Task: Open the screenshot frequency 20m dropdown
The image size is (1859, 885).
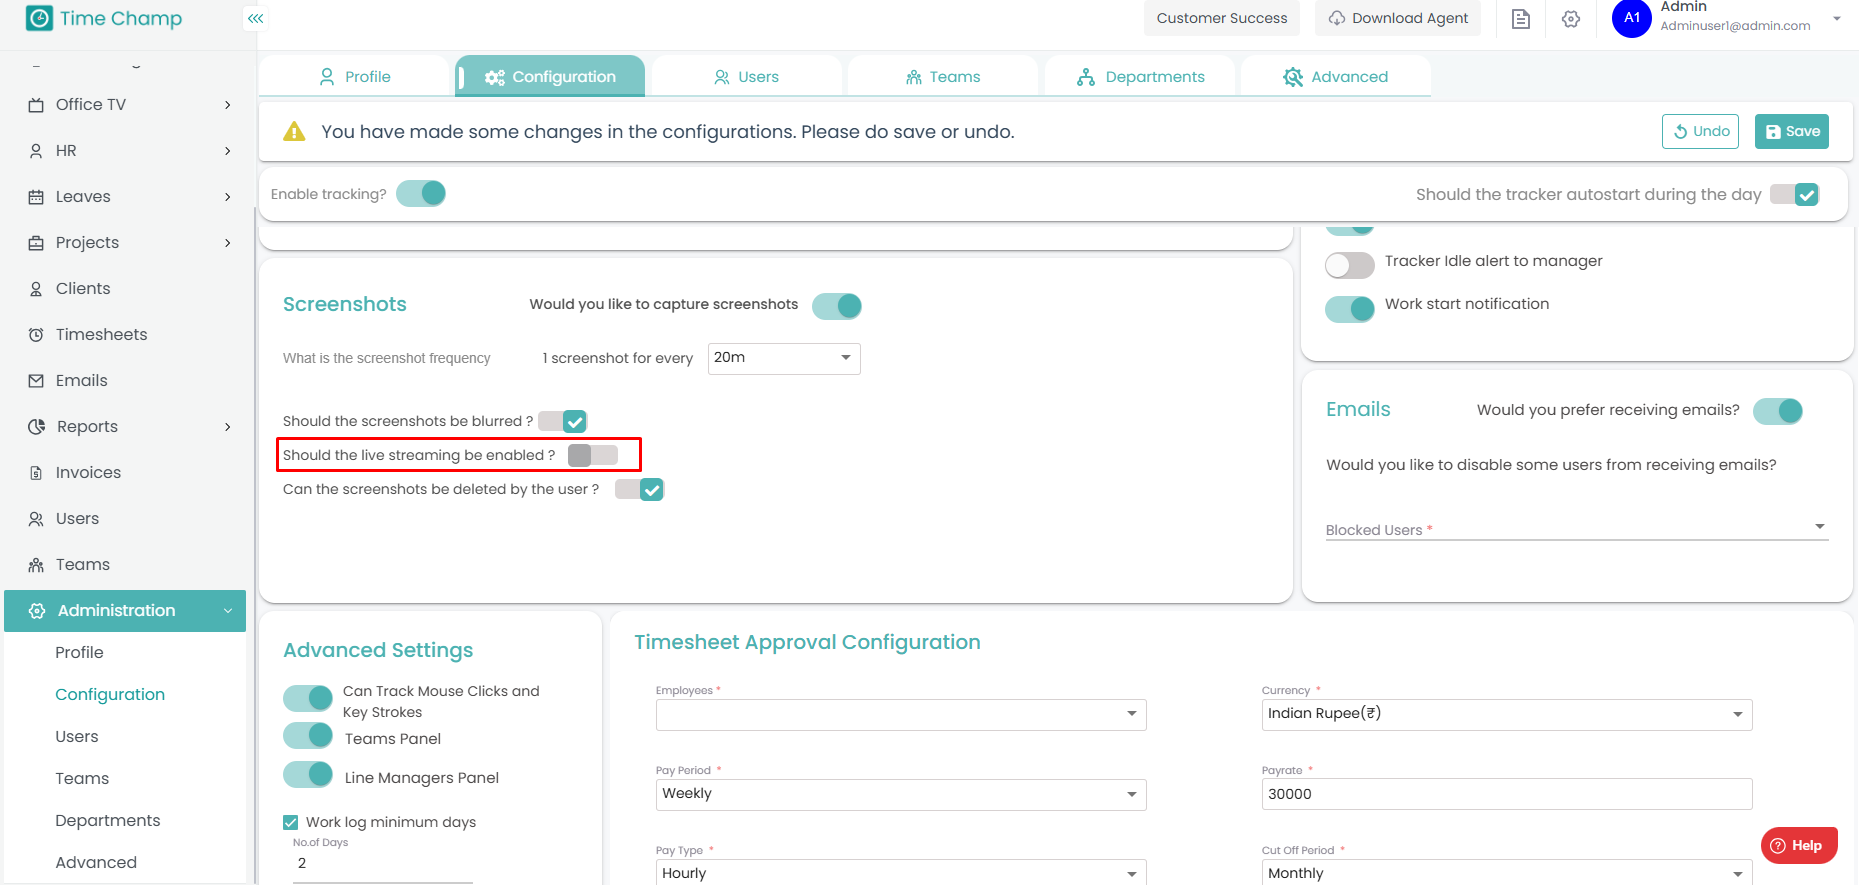Action: click(784, 358)
